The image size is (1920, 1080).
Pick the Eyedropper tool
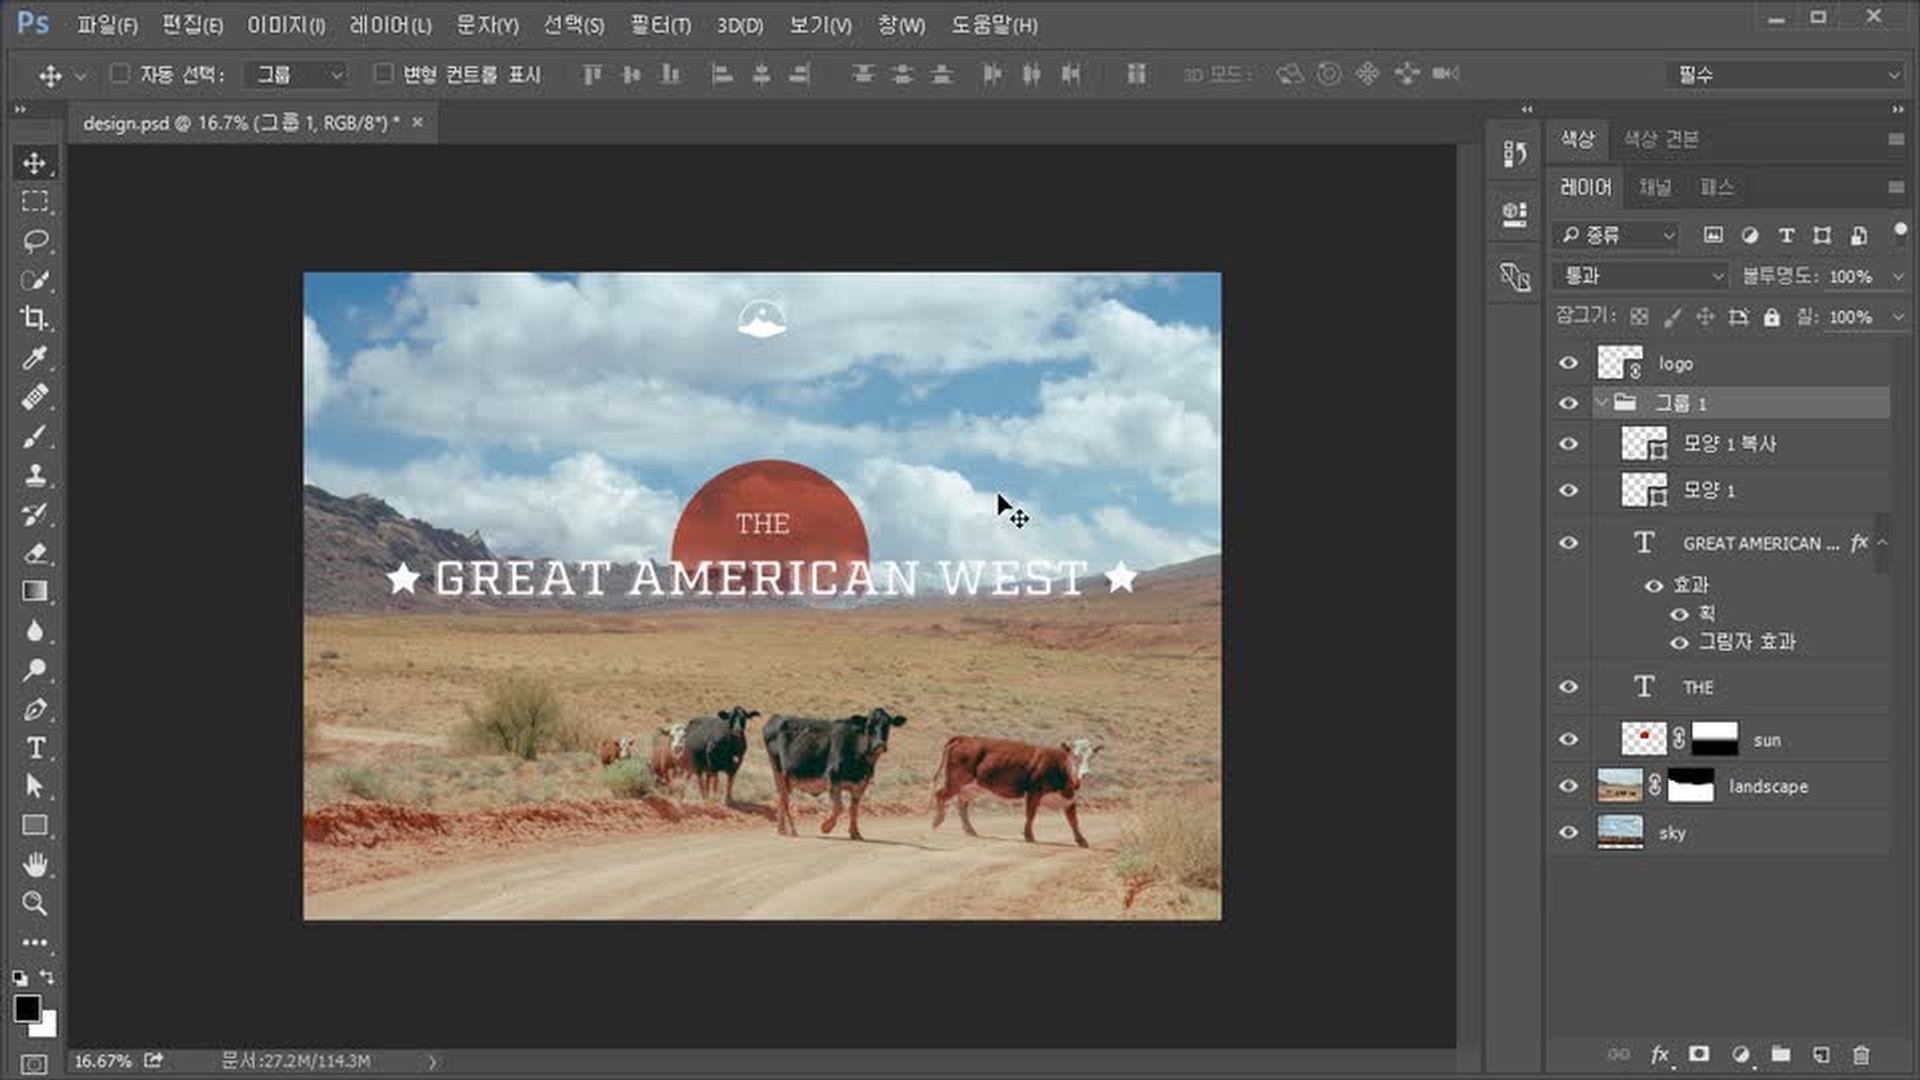pyautogui.click(x=35, y=357)
